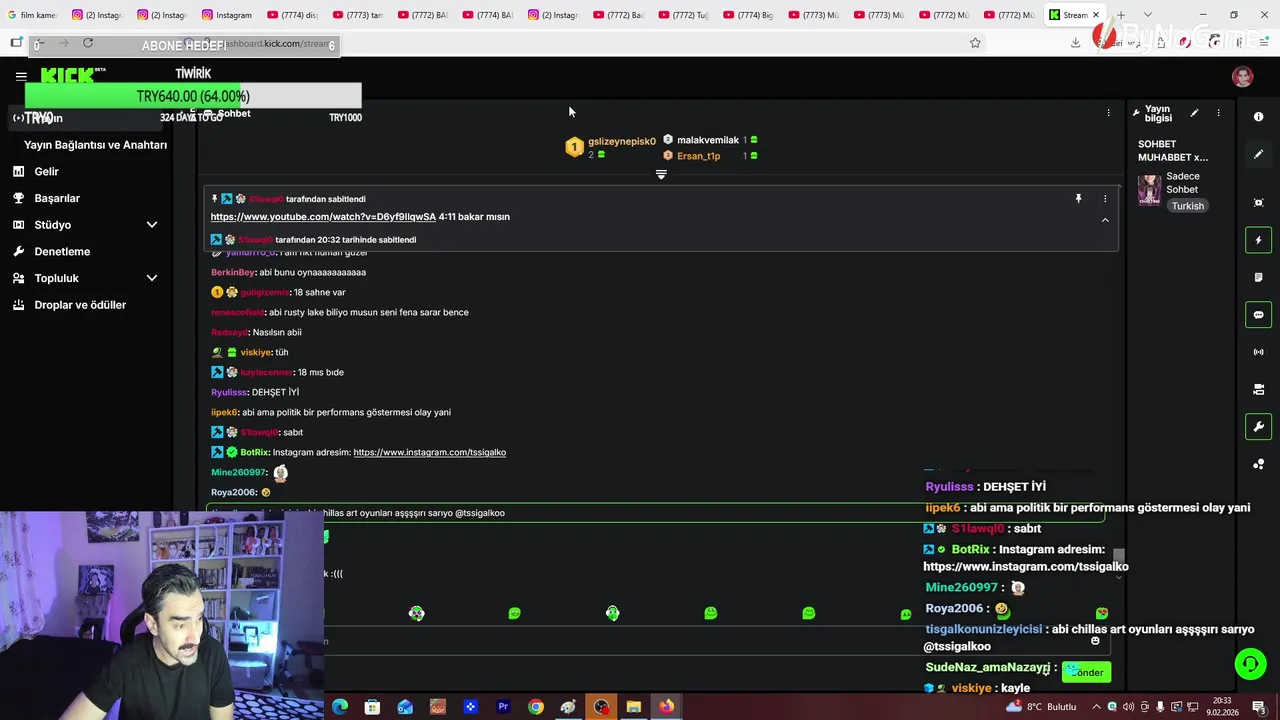Collapse the pinned message with the chevron
This screenshot has width=1280, height=720.
click(x=1105, y=220)
